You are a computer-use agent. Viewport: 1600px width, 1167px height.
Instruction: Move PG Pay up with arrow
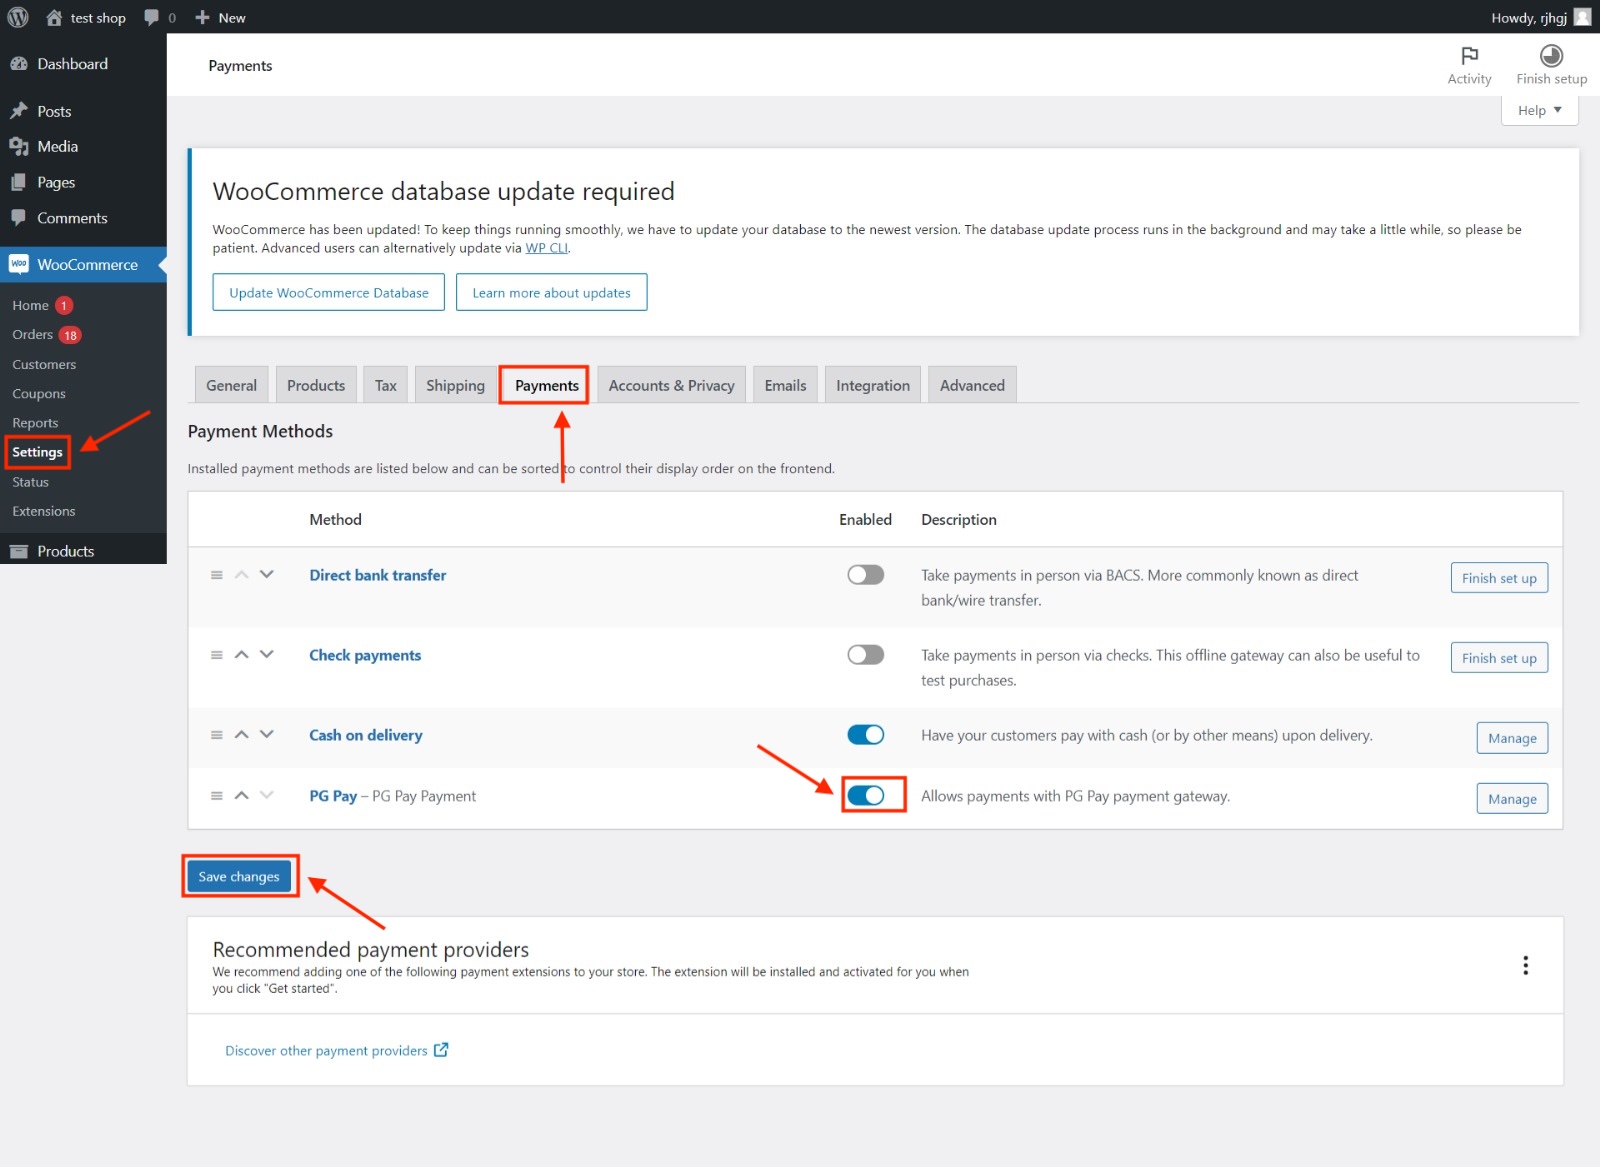241,796
